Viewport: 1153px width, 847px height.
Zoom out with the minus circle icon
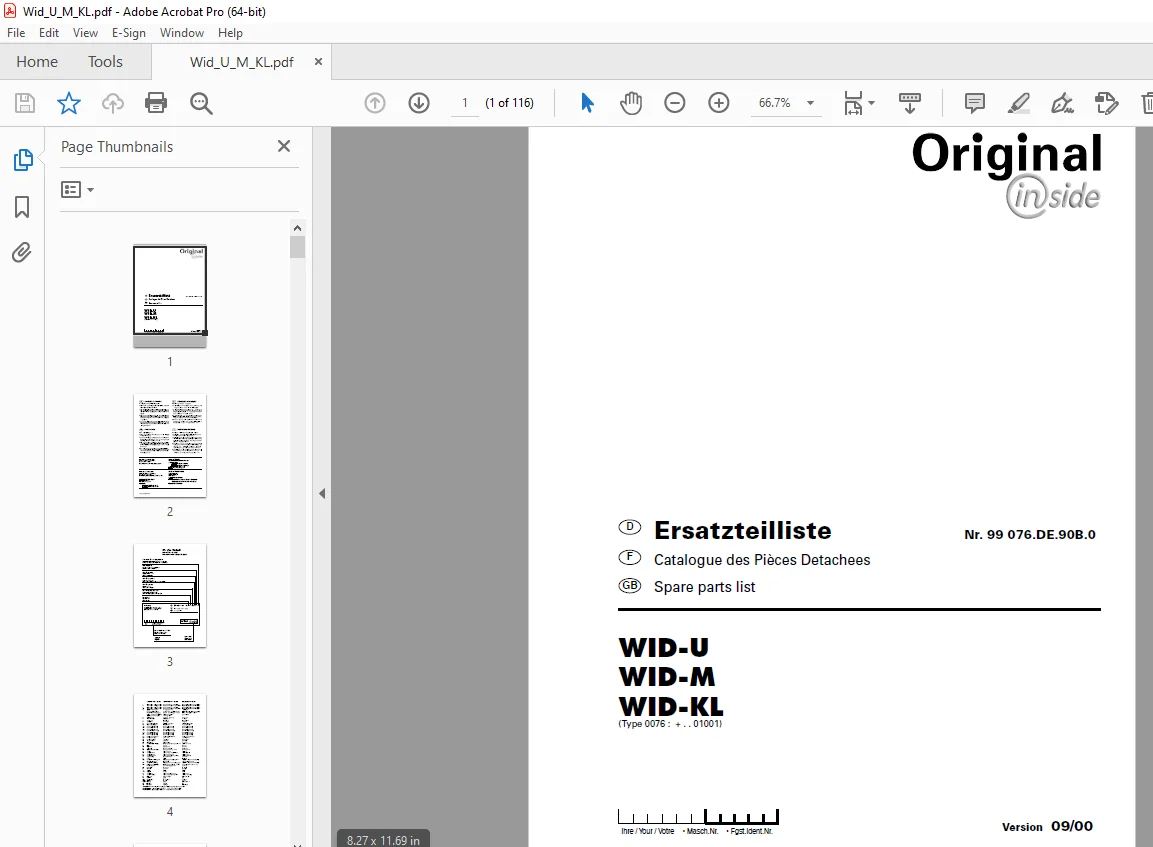674,103
